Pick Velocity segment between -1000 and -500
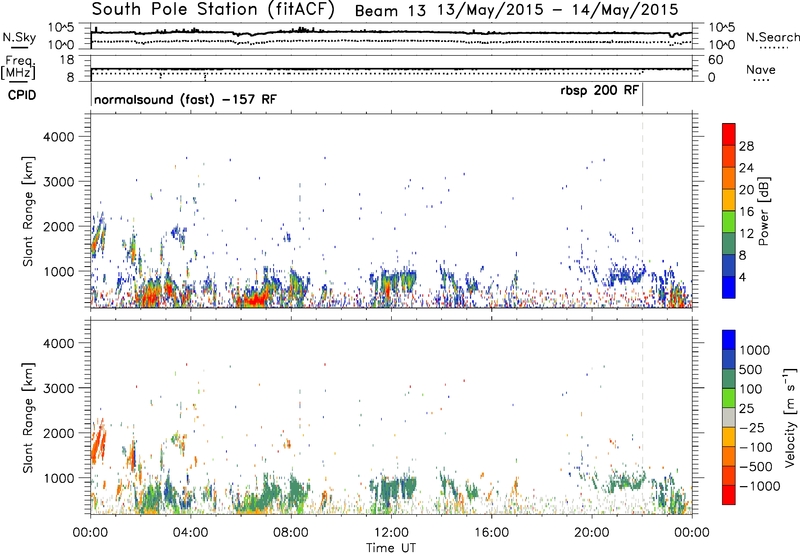 [729, 475]
